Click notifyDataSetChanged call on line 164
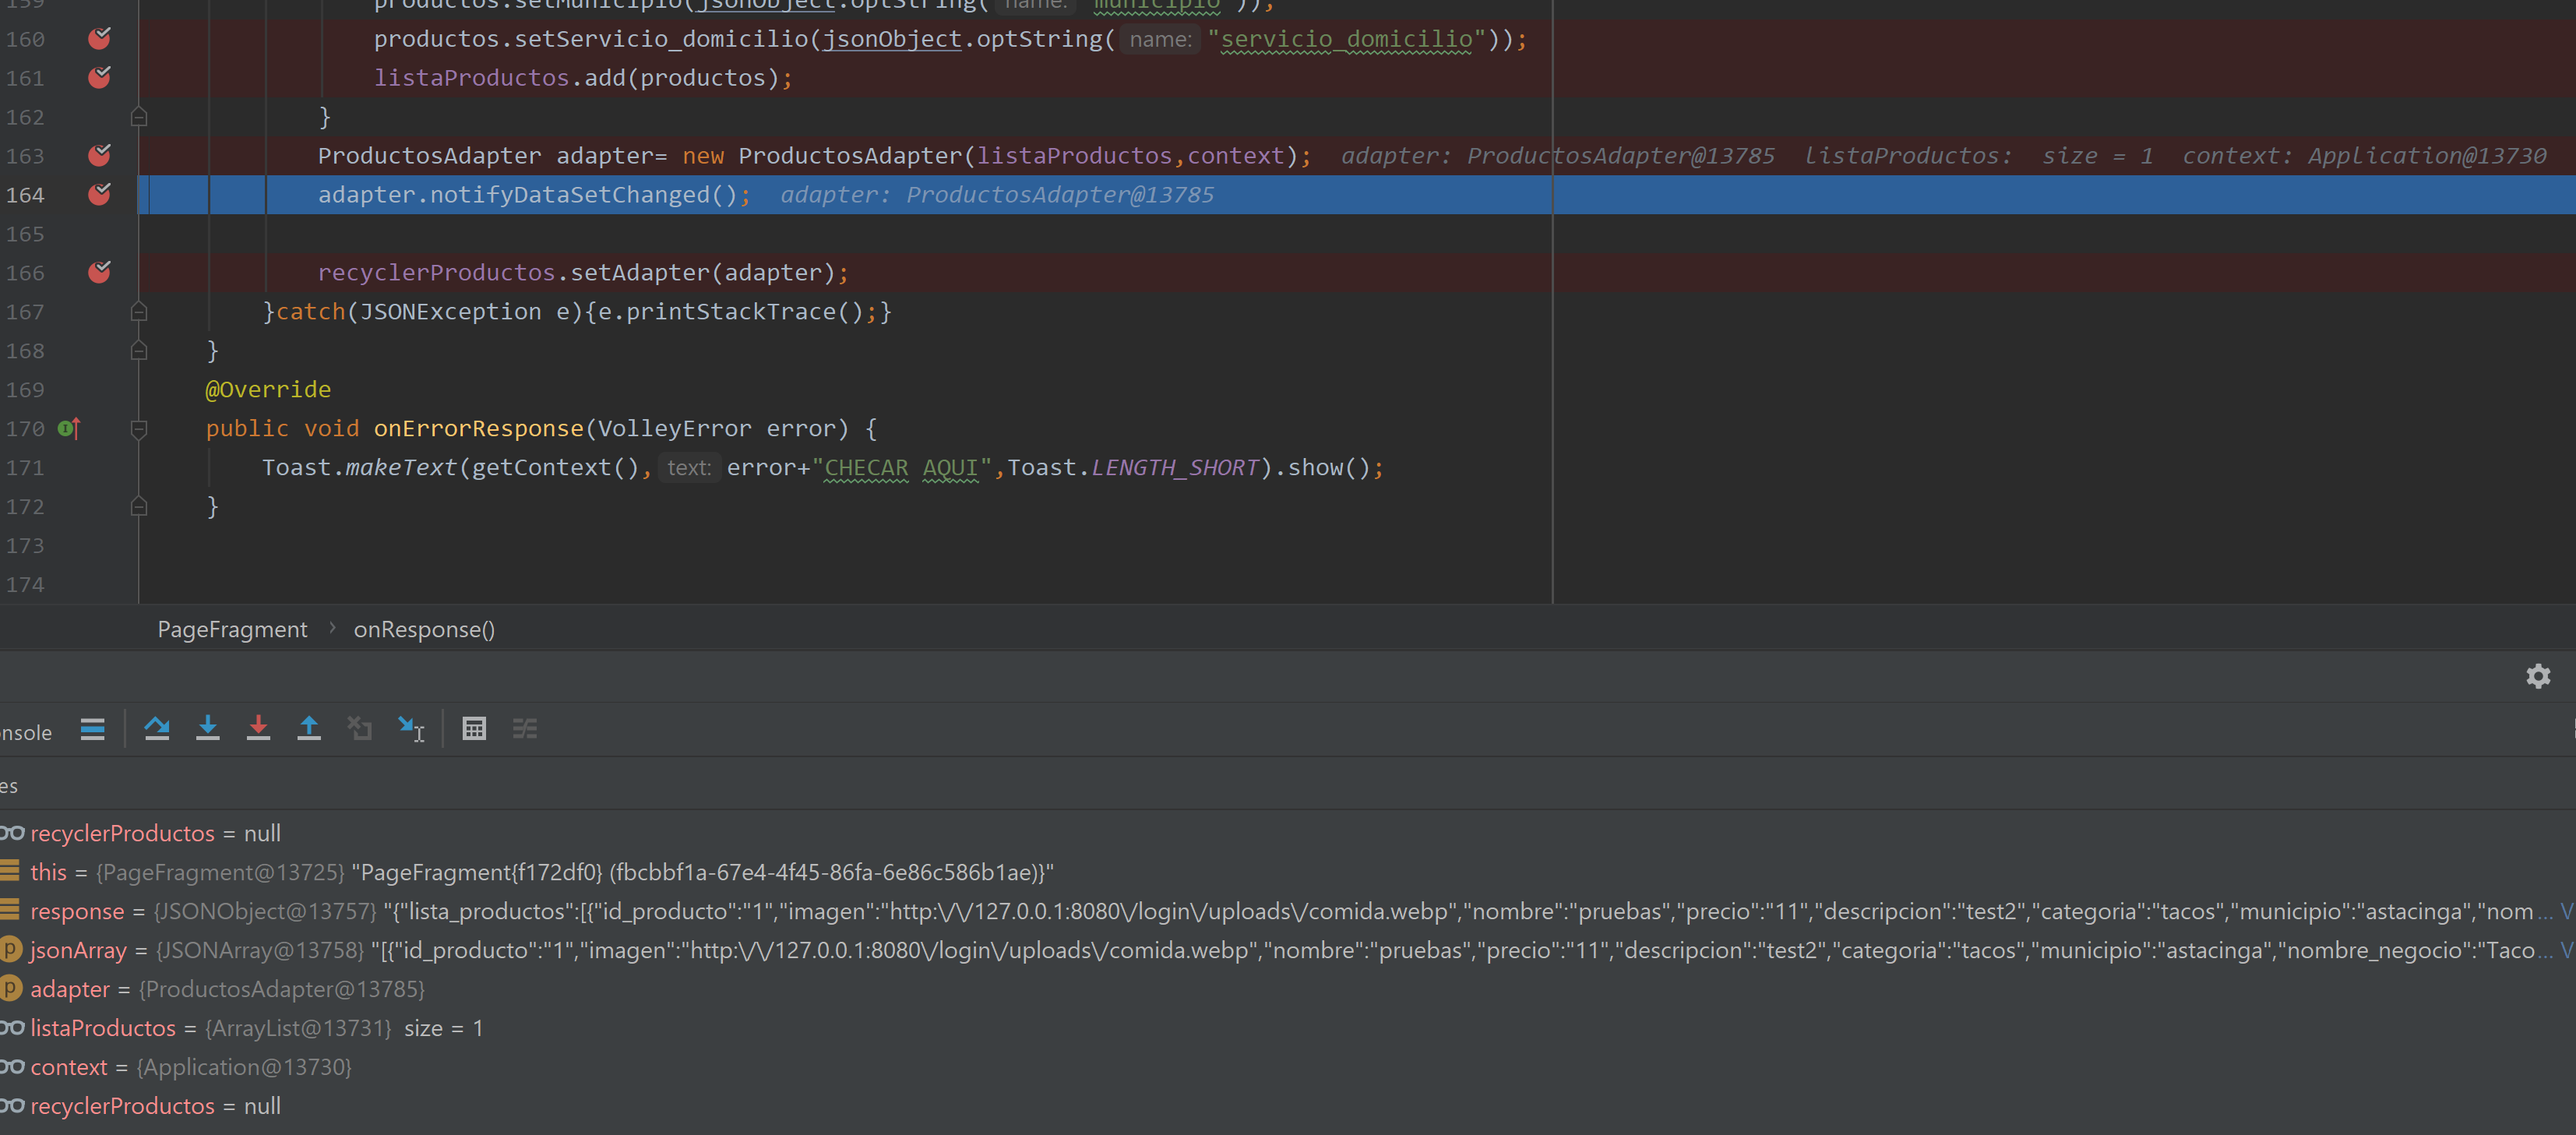 click(583, 195)
